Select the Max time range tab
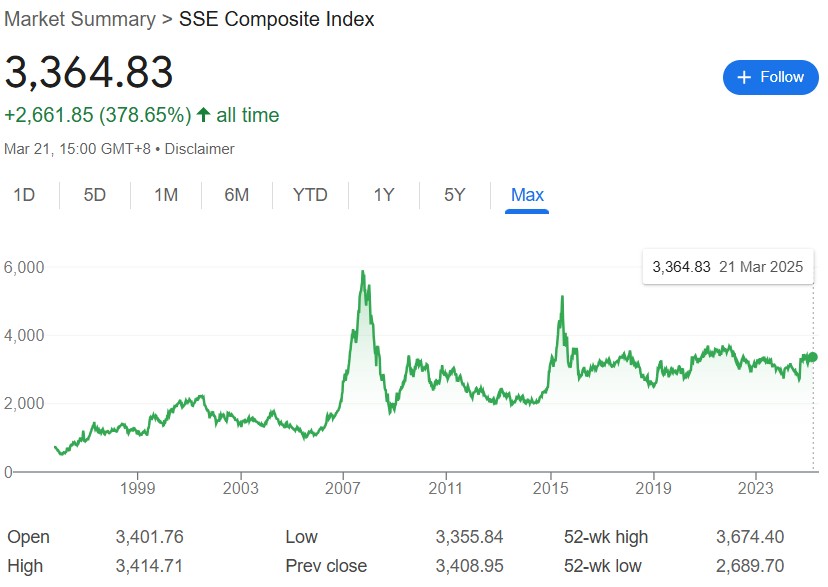Viewport: 828px width, 587px height. pyautogui.click(x=527, y=195)
